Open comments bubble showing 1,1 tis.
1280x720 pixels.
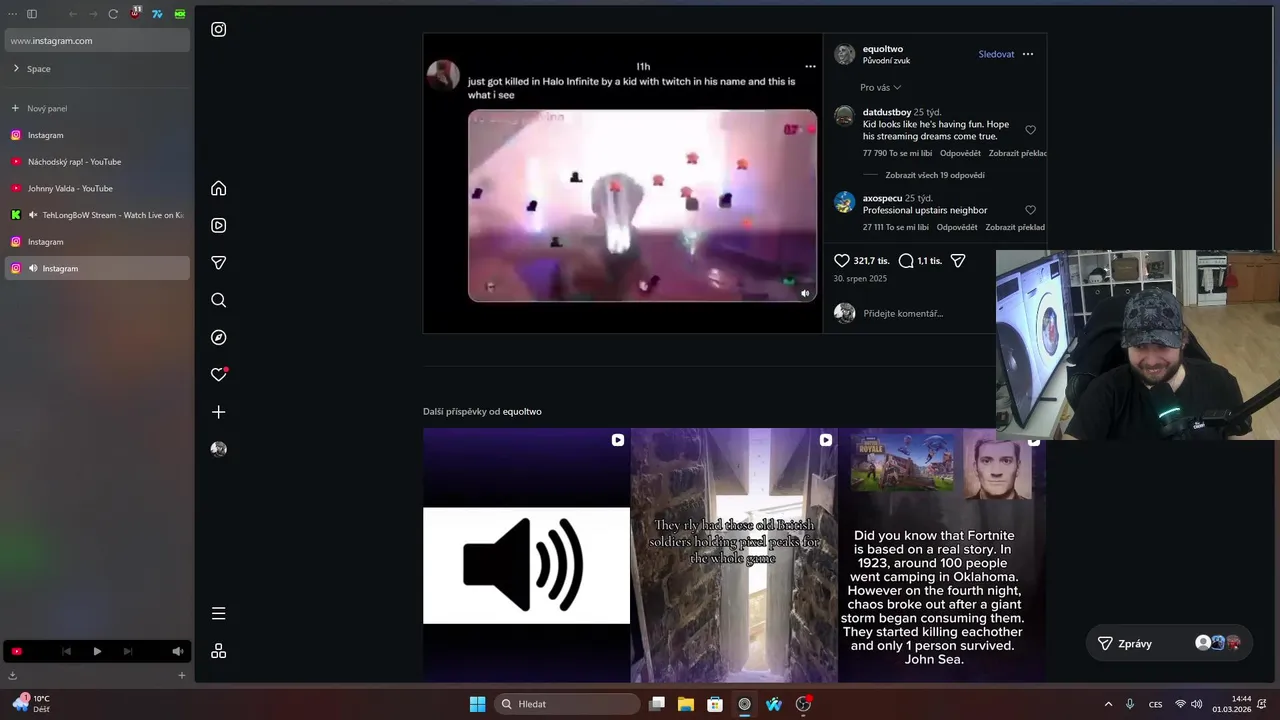coord(906,260)
